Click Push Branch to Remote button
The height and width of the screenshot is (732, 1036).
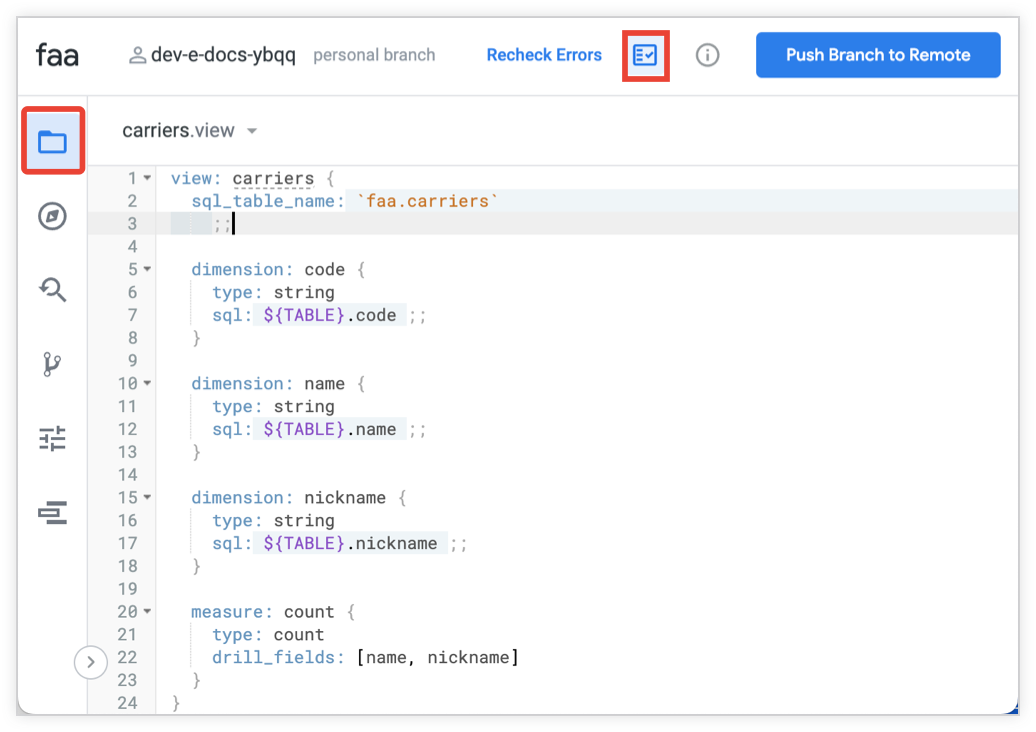pos(877,55)
